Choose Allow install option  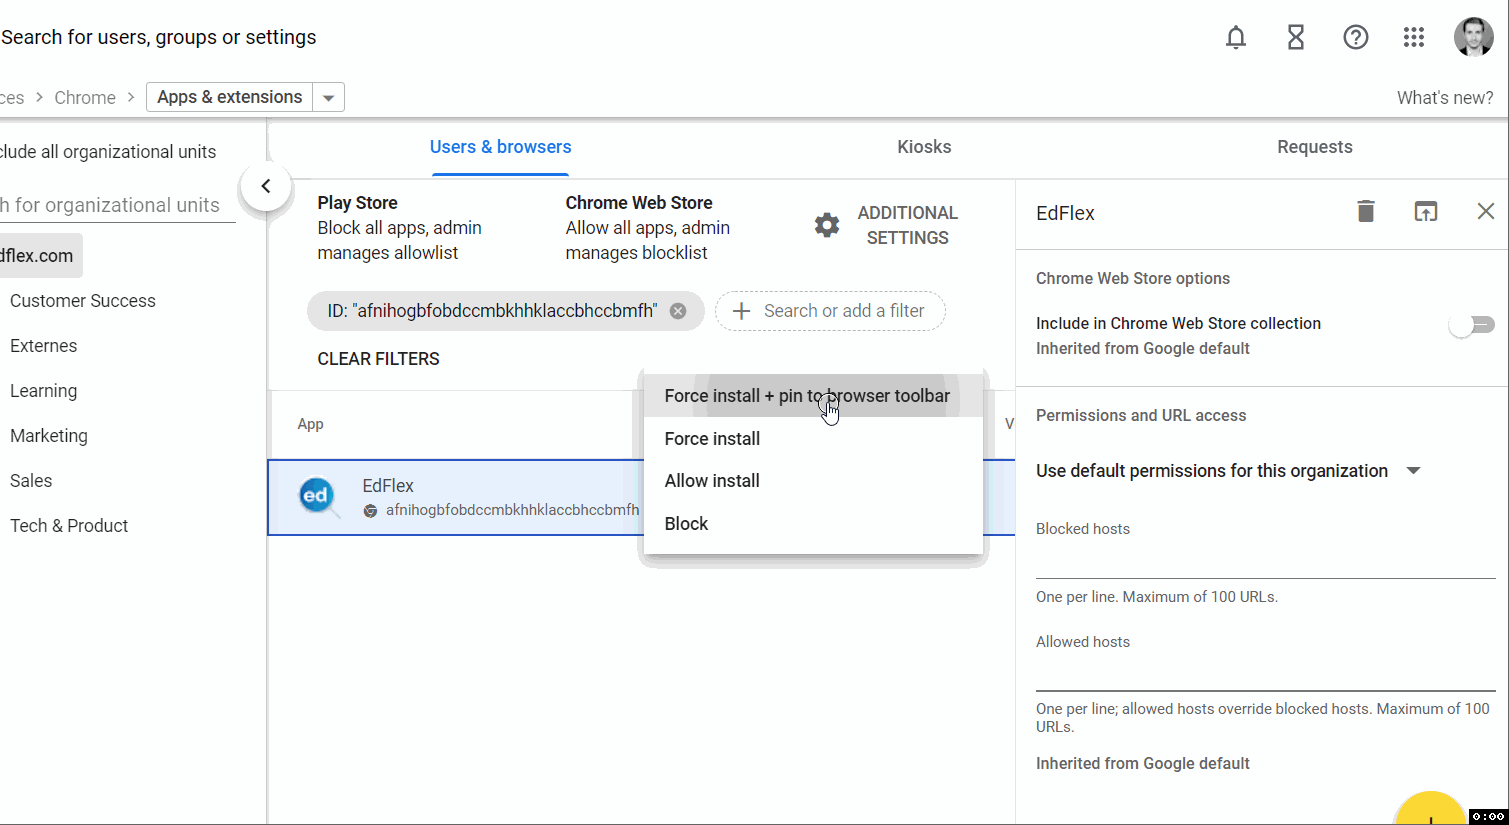(813, 481)
